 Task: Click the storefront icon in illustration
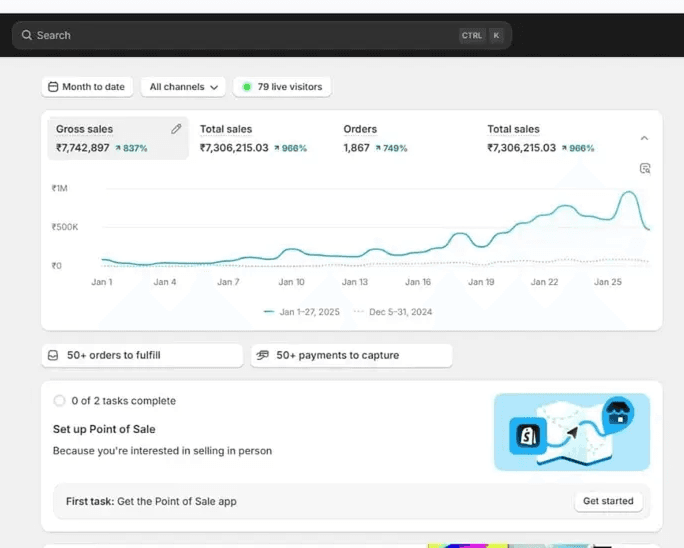click(x=618, y=412)
